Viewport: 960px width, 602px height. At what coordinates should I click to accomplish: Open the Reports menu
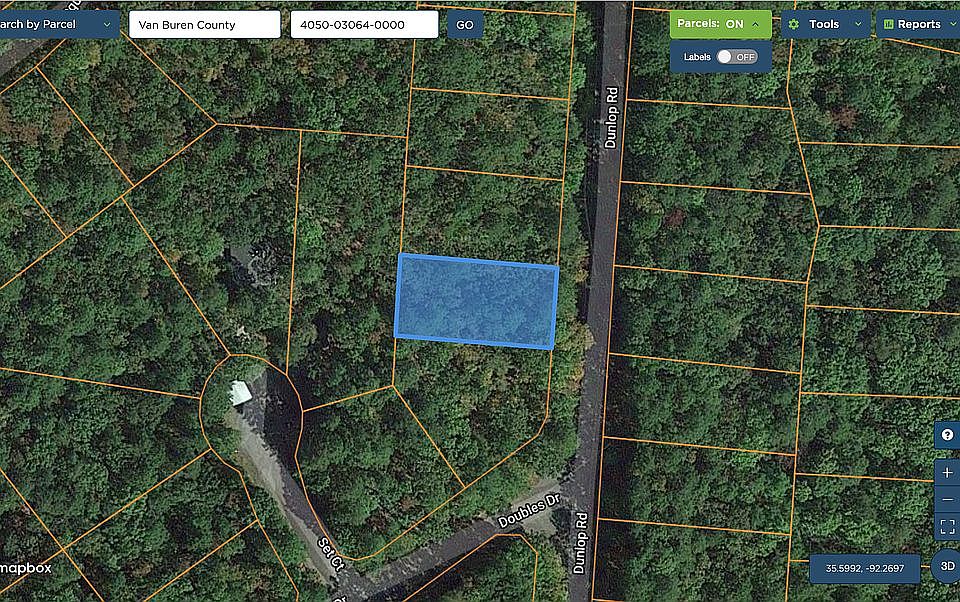pos(918,24)
